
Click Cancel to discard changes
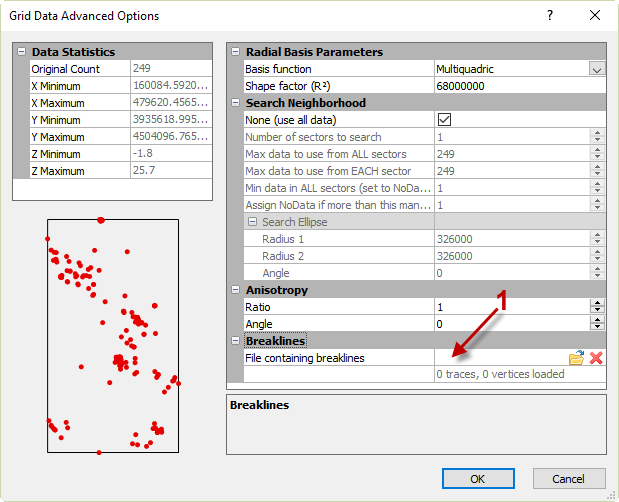(569, 479)
